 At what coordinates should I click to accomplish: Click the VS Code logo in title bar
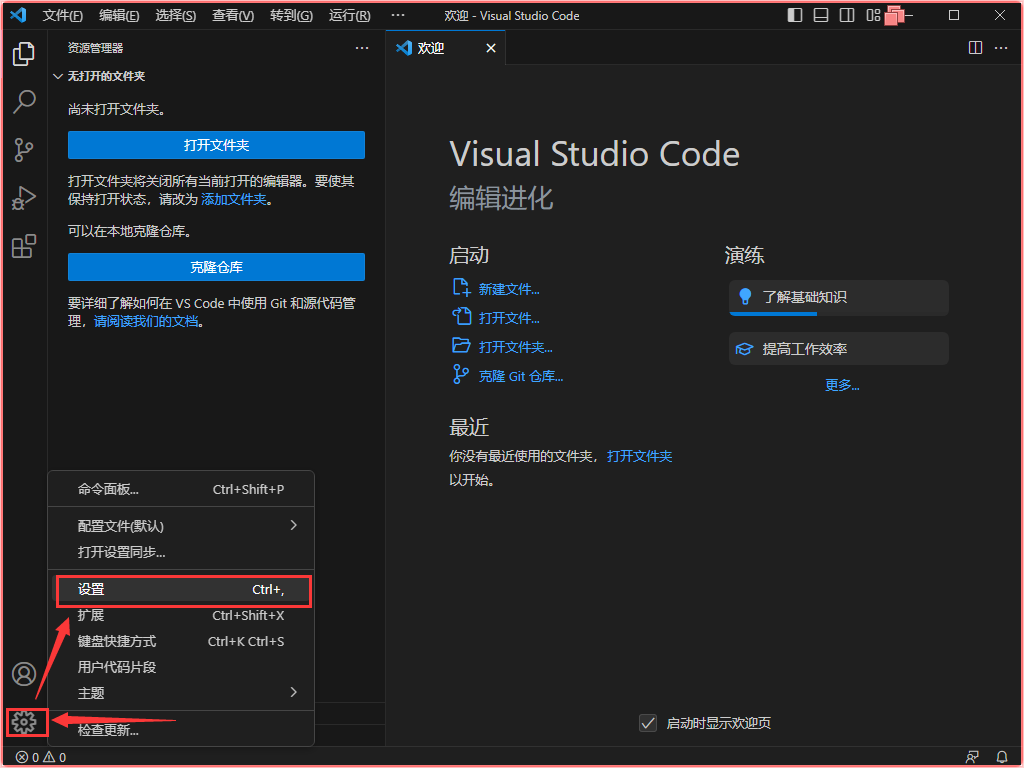pyautogui.click(x=18, y=15)
